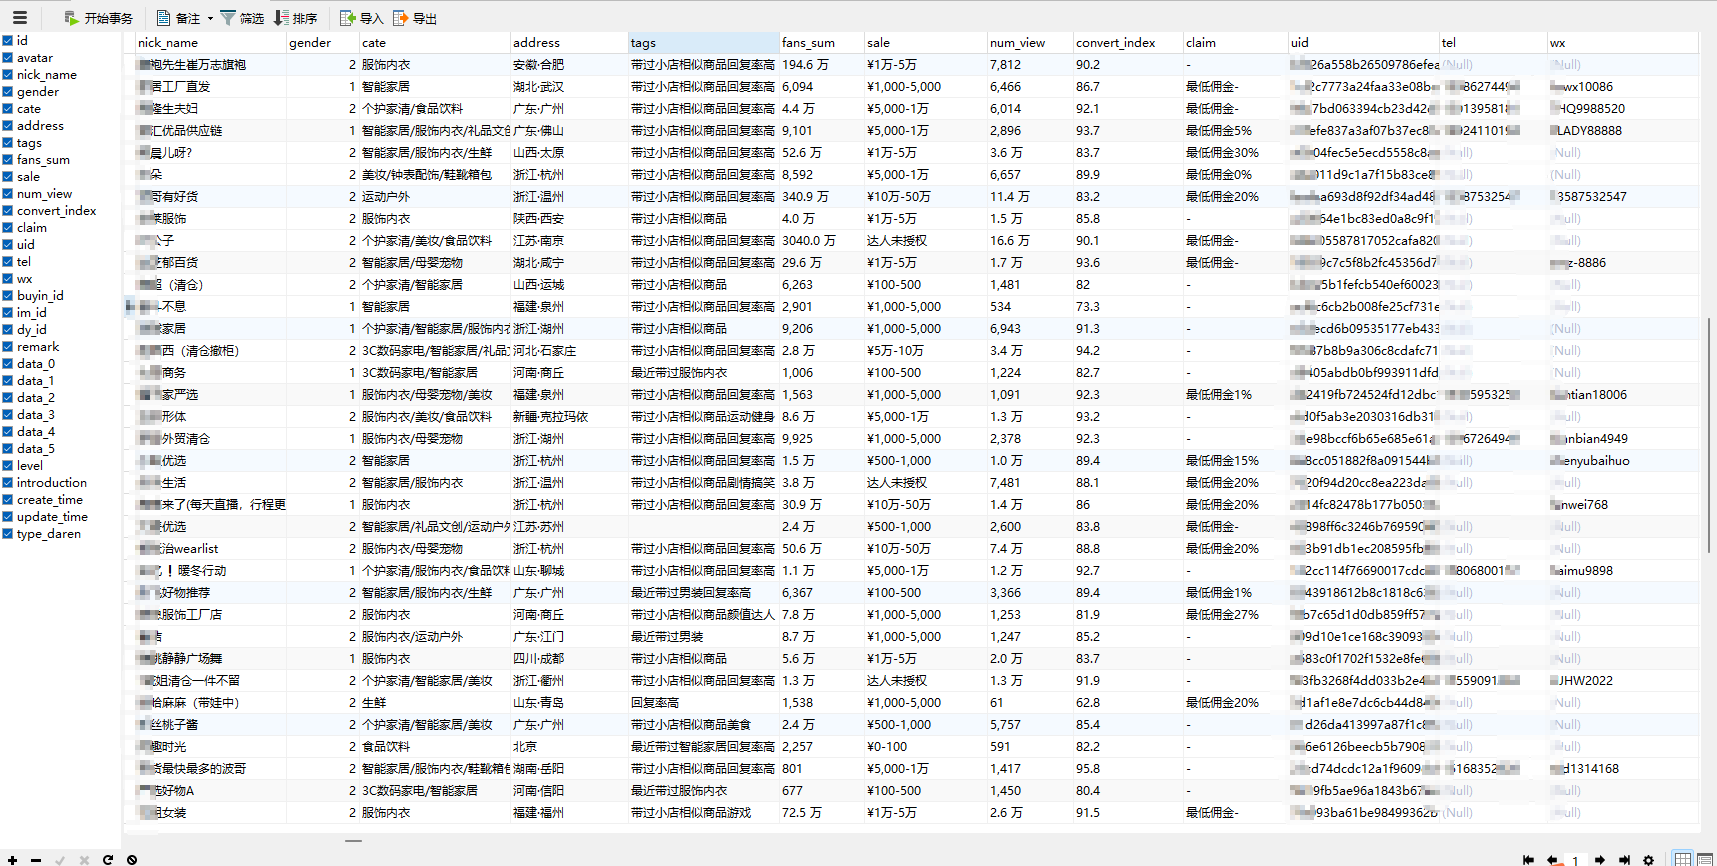The width and height of the screenshot is (1717, 866).
Task: Click the page number input field
Action: [1575, 860]
